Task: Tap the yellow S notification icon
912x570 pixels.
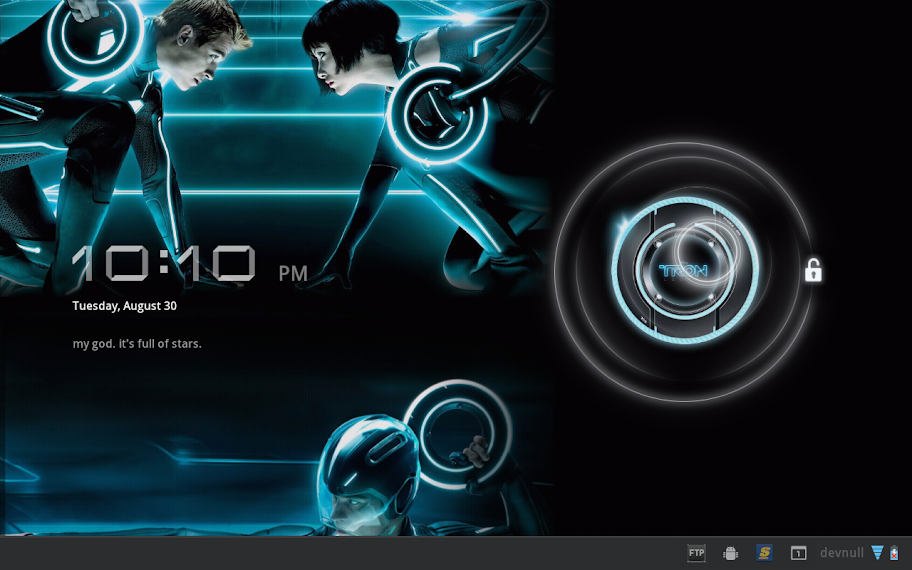Action: point(764,553)
